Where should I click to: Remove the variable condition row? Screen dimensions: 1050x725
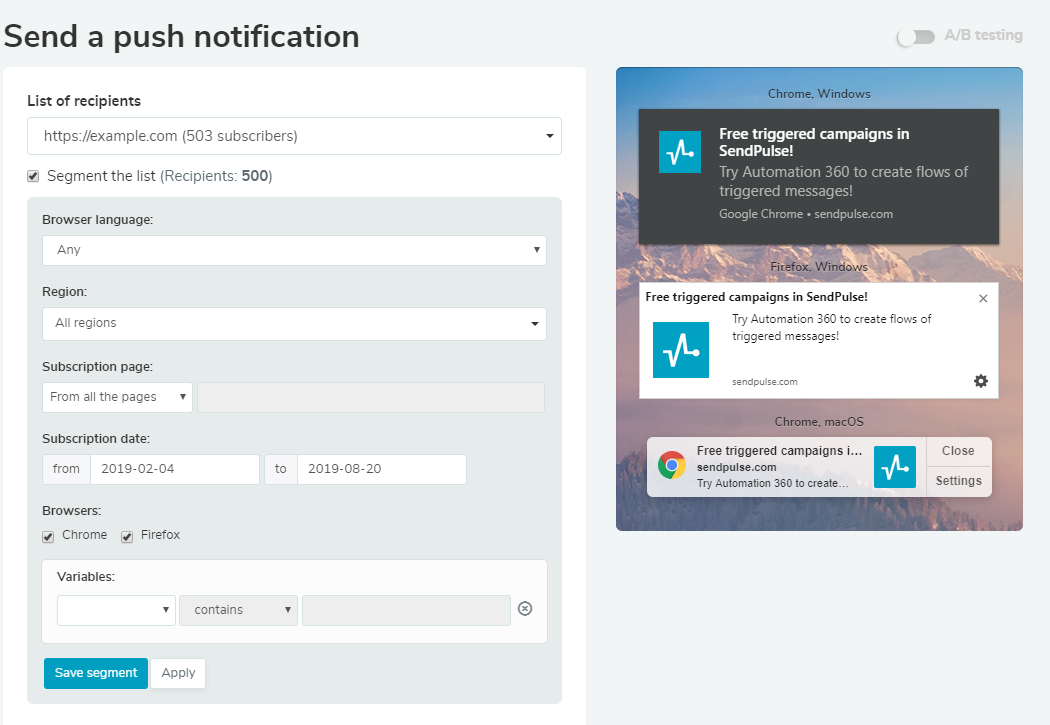click(x=525, y=609)
